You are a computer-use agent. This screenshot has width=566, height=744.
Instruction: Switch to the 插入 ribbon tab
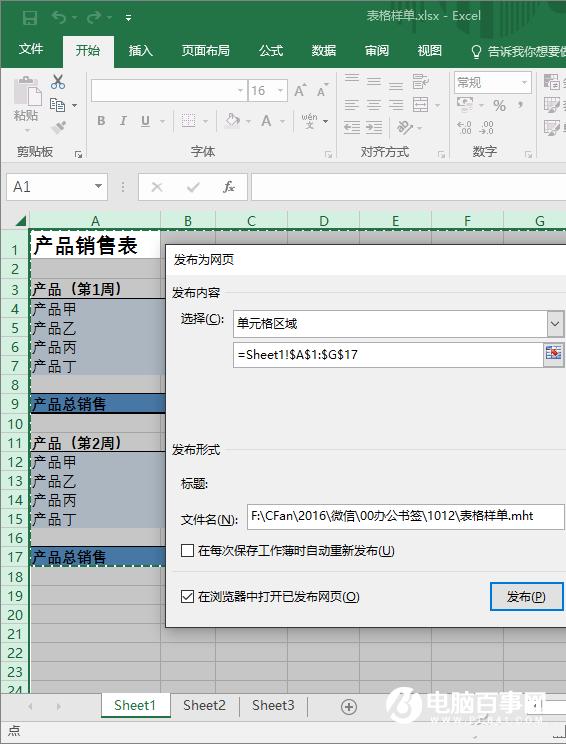(140, 50)
